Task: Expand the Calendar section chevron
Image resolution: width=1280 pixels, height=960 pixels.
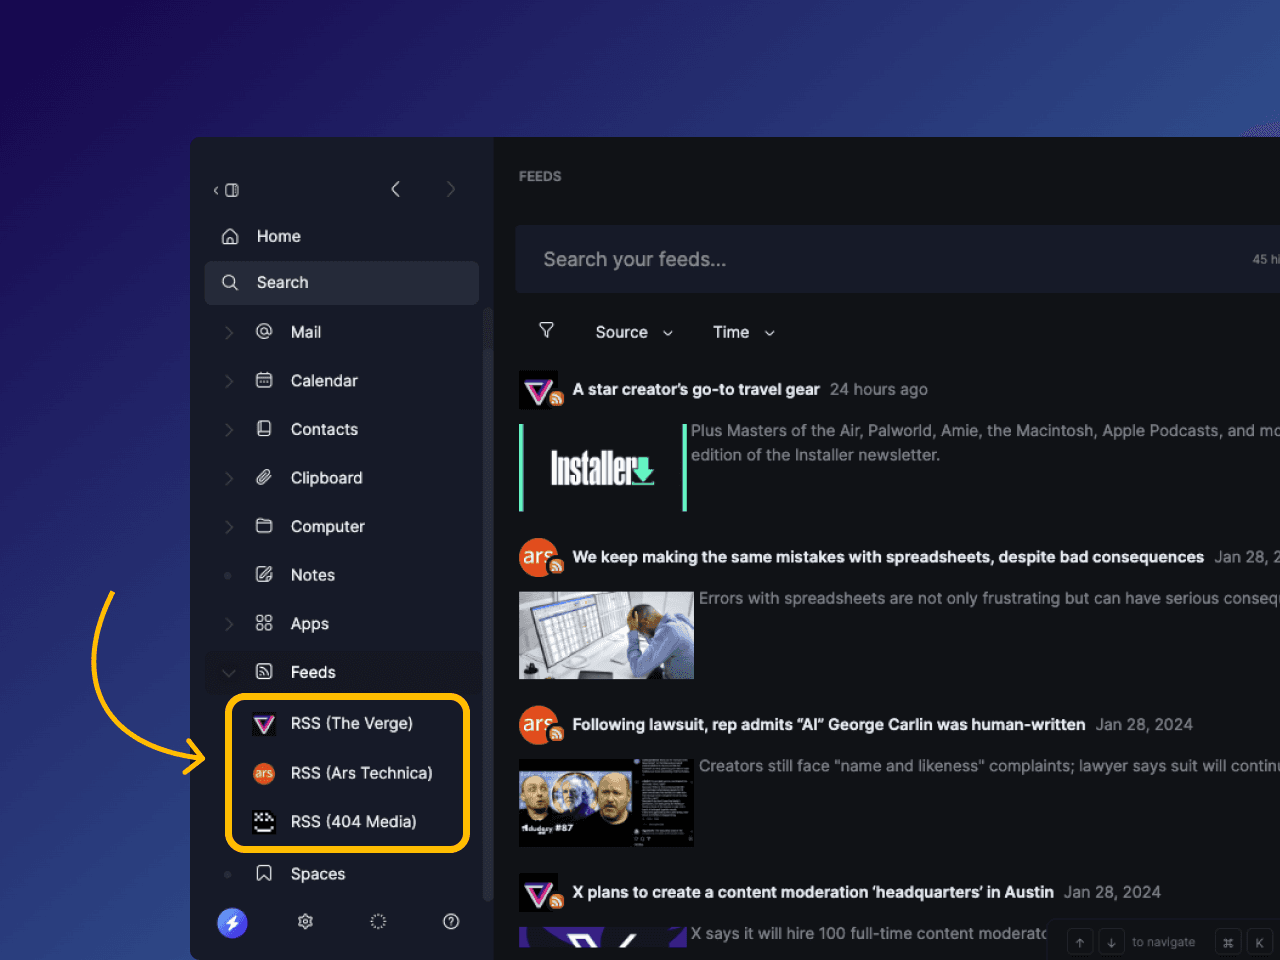Action: tap(229, 381)
